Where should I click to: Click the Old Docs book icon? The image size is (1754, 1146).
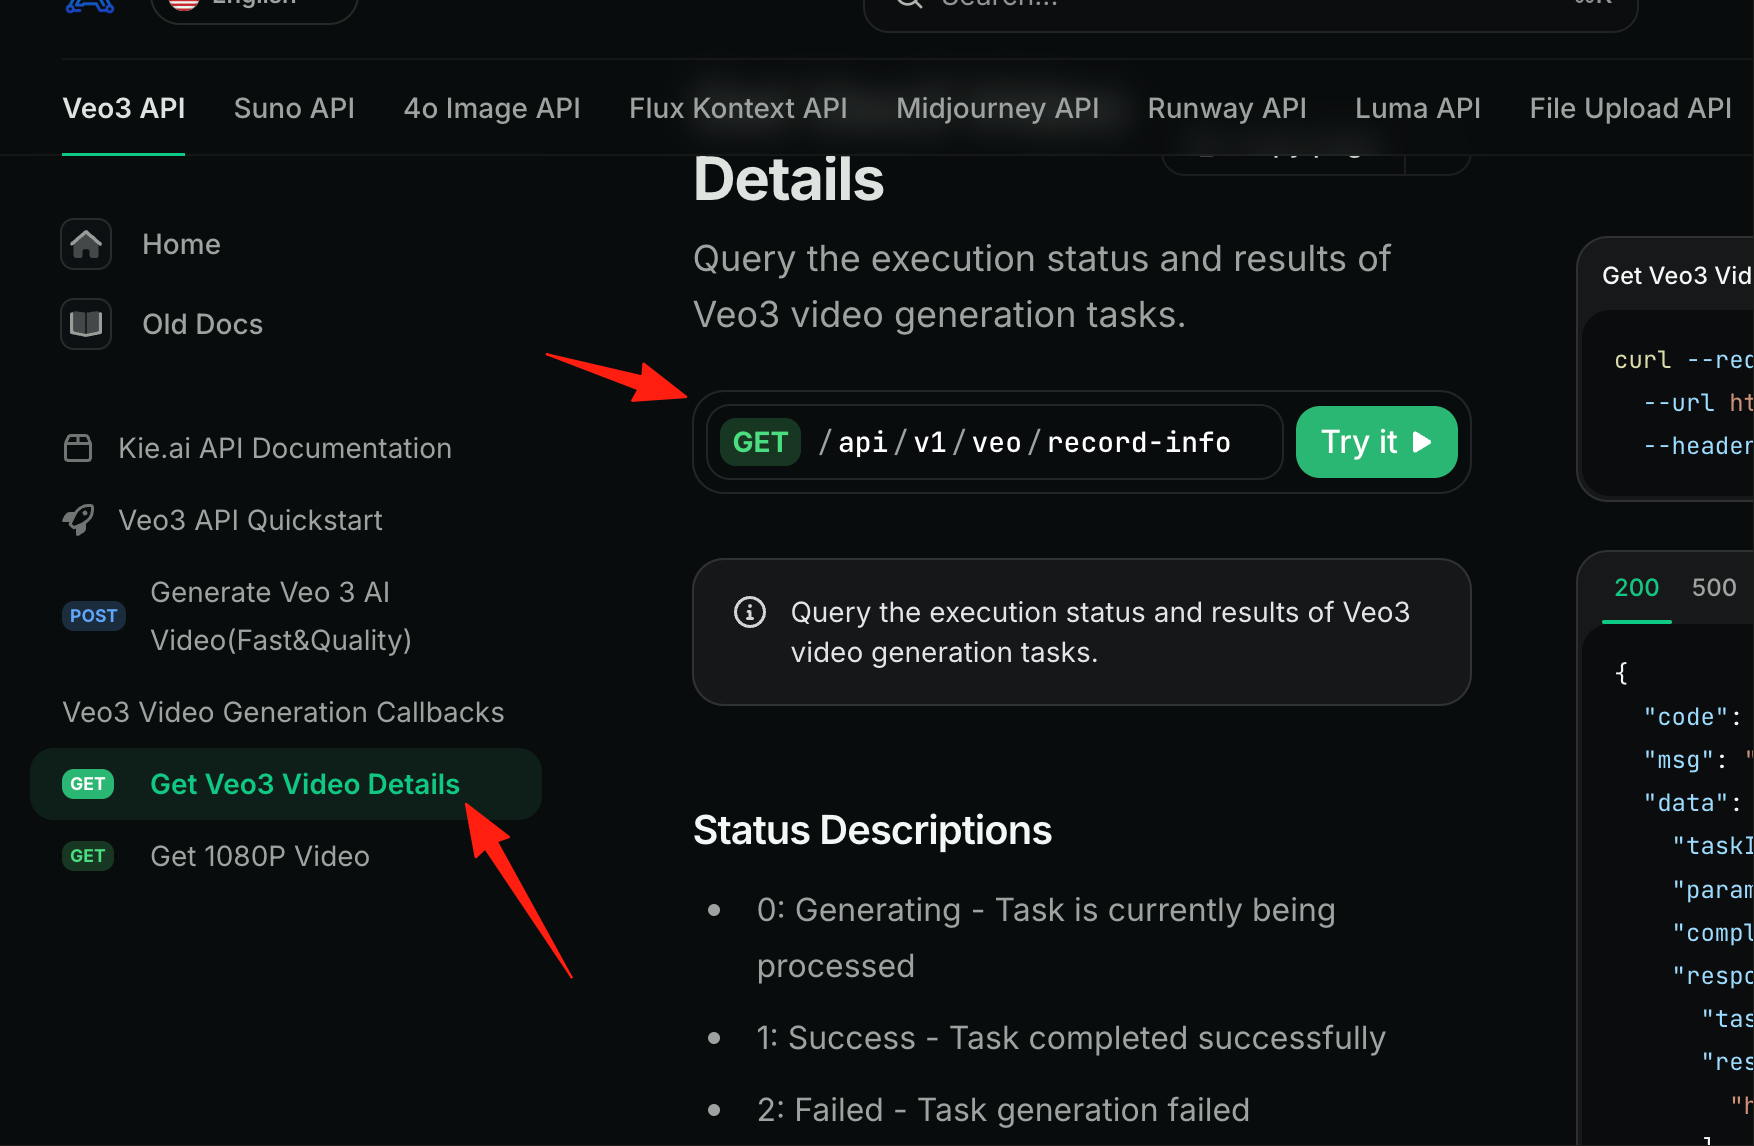(x=86, y=324)
